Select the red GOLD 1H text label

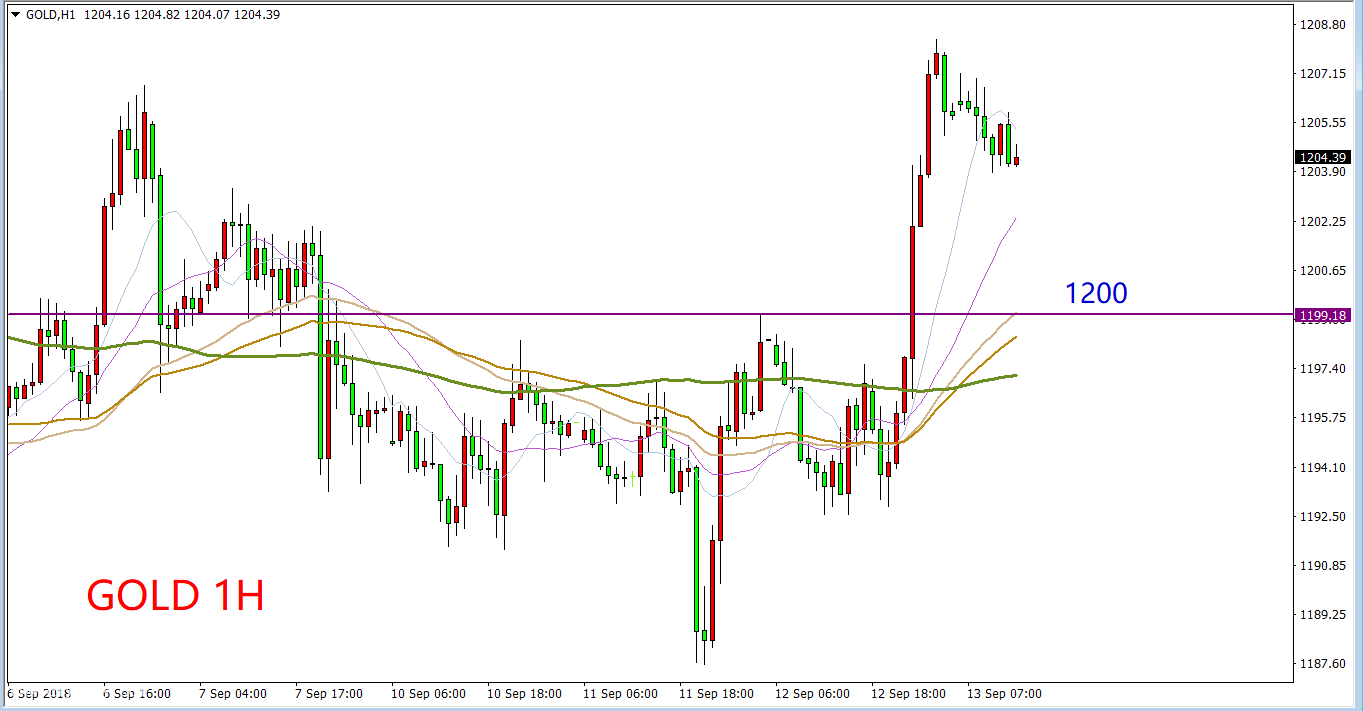coord(176,596)
